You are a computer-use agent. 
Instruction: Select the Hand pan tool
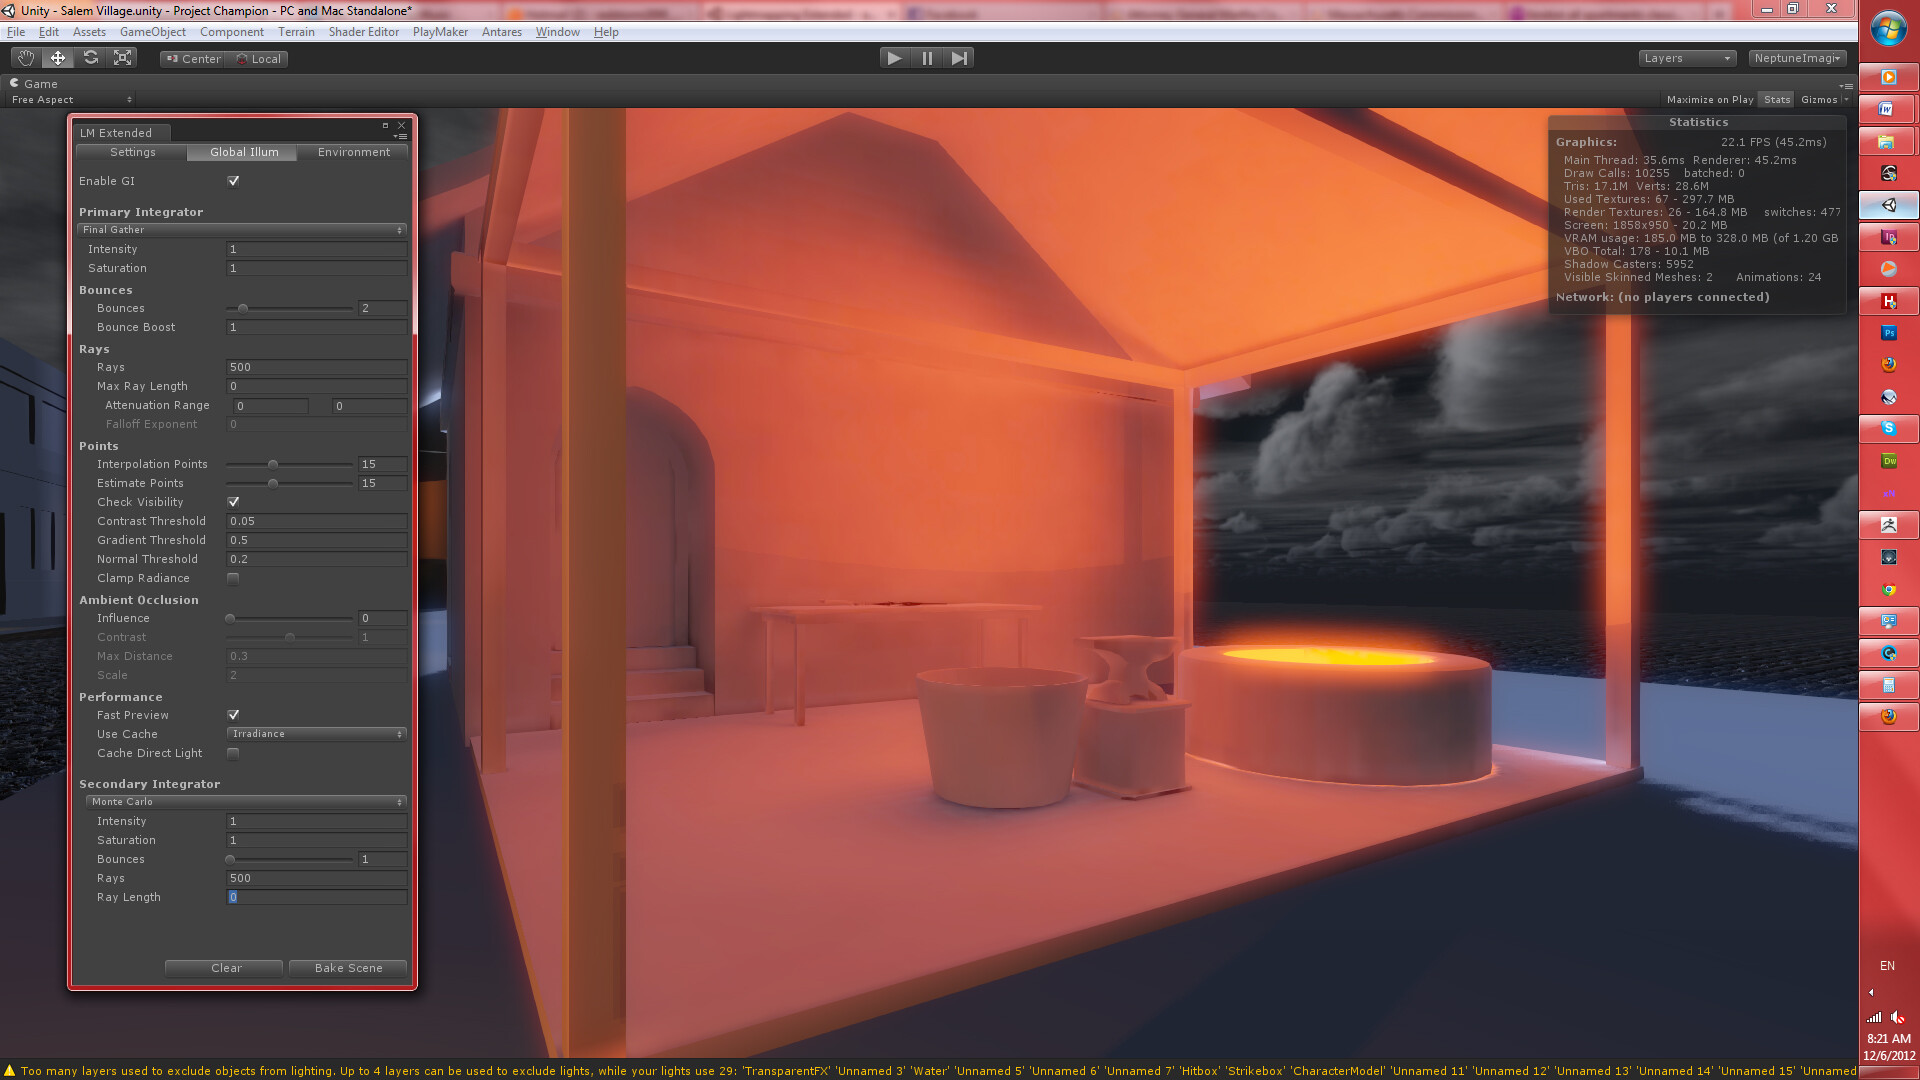(26, 57)
